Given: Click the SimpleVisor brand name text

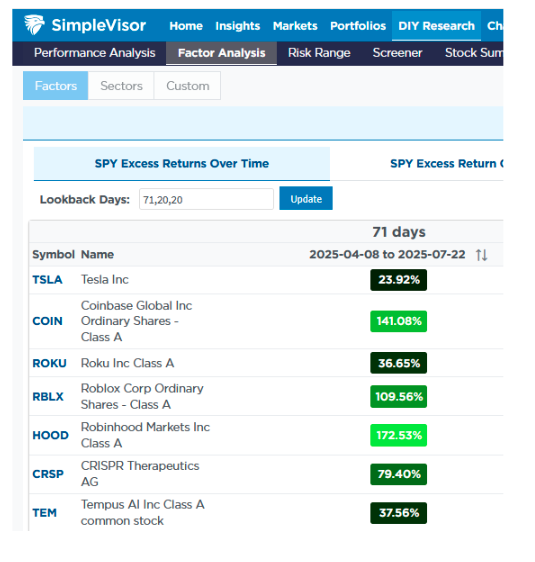Looking at the screenshot, I should (x=99, y=25).
